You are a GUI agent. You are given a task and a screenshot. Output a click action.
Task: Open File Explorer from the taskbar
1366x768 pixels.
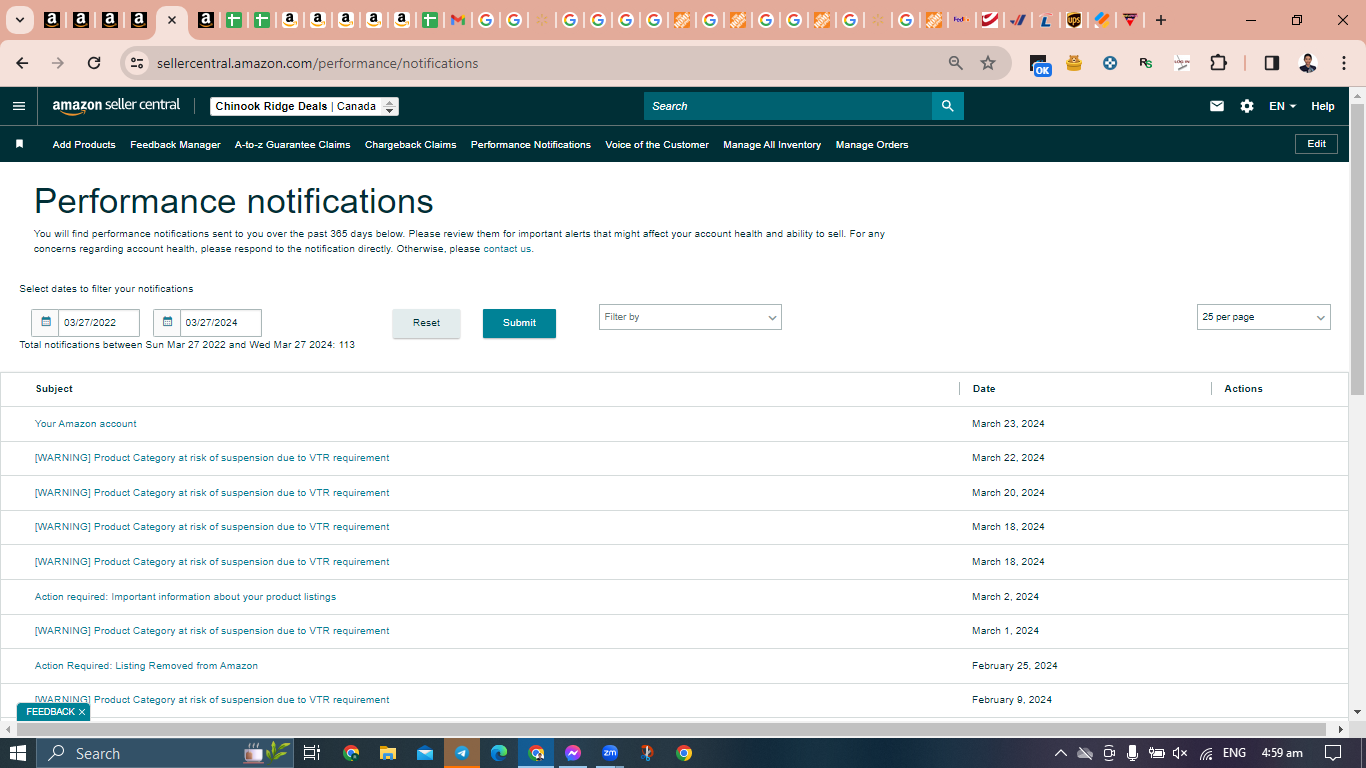[387, 753]
